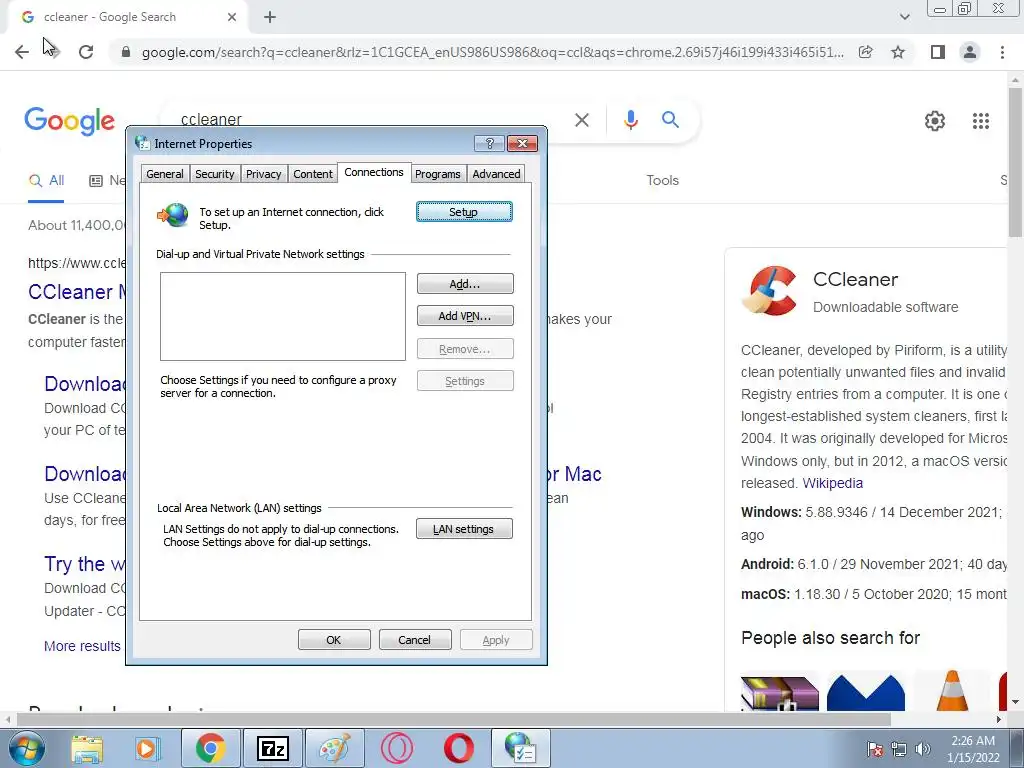
Task: Click the network tray icon
Action: click(x=899, y=749)
